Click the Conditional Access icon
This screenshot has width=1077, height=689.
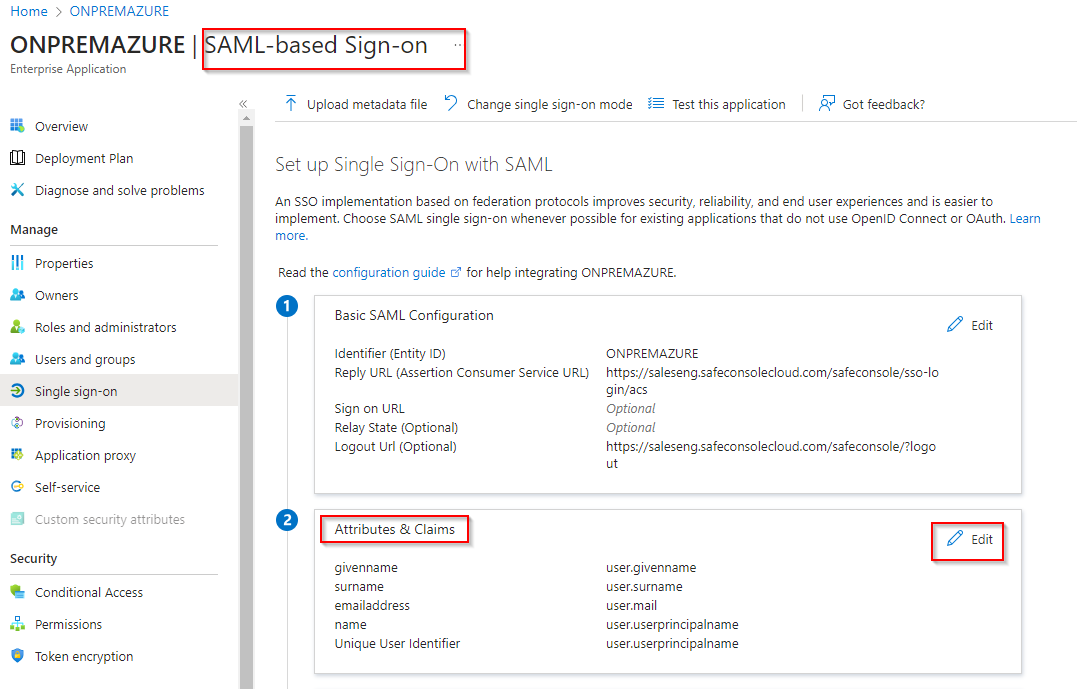[x=17, y=591]
